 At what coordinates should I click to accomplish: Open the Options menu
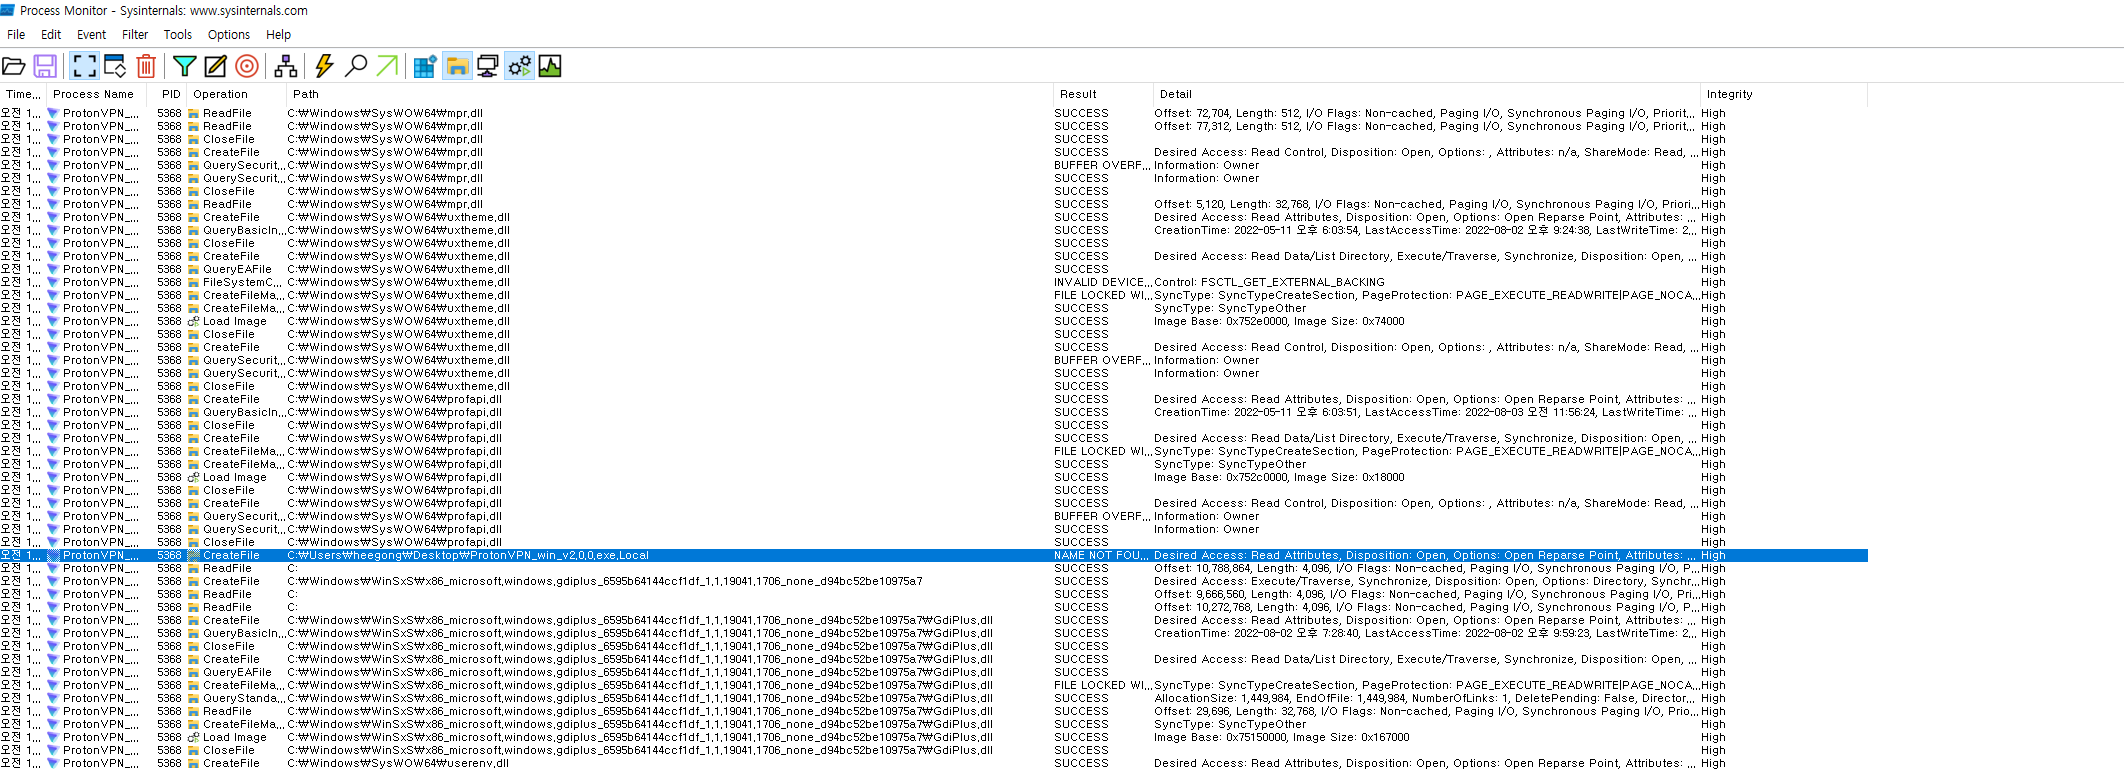(x=229, y=34)
